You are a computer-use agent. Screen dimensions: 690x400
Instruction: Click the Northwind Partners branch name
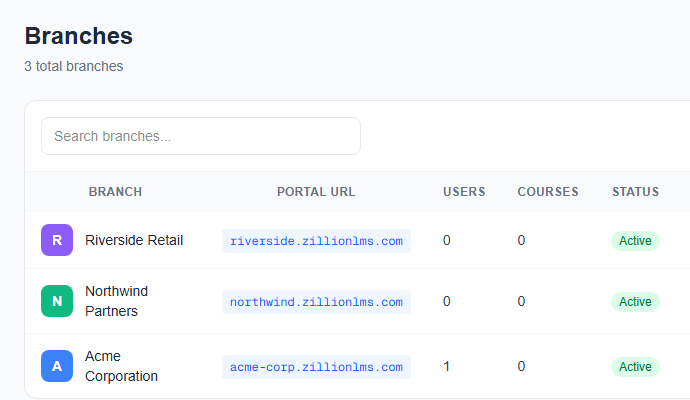click(117, 301)
